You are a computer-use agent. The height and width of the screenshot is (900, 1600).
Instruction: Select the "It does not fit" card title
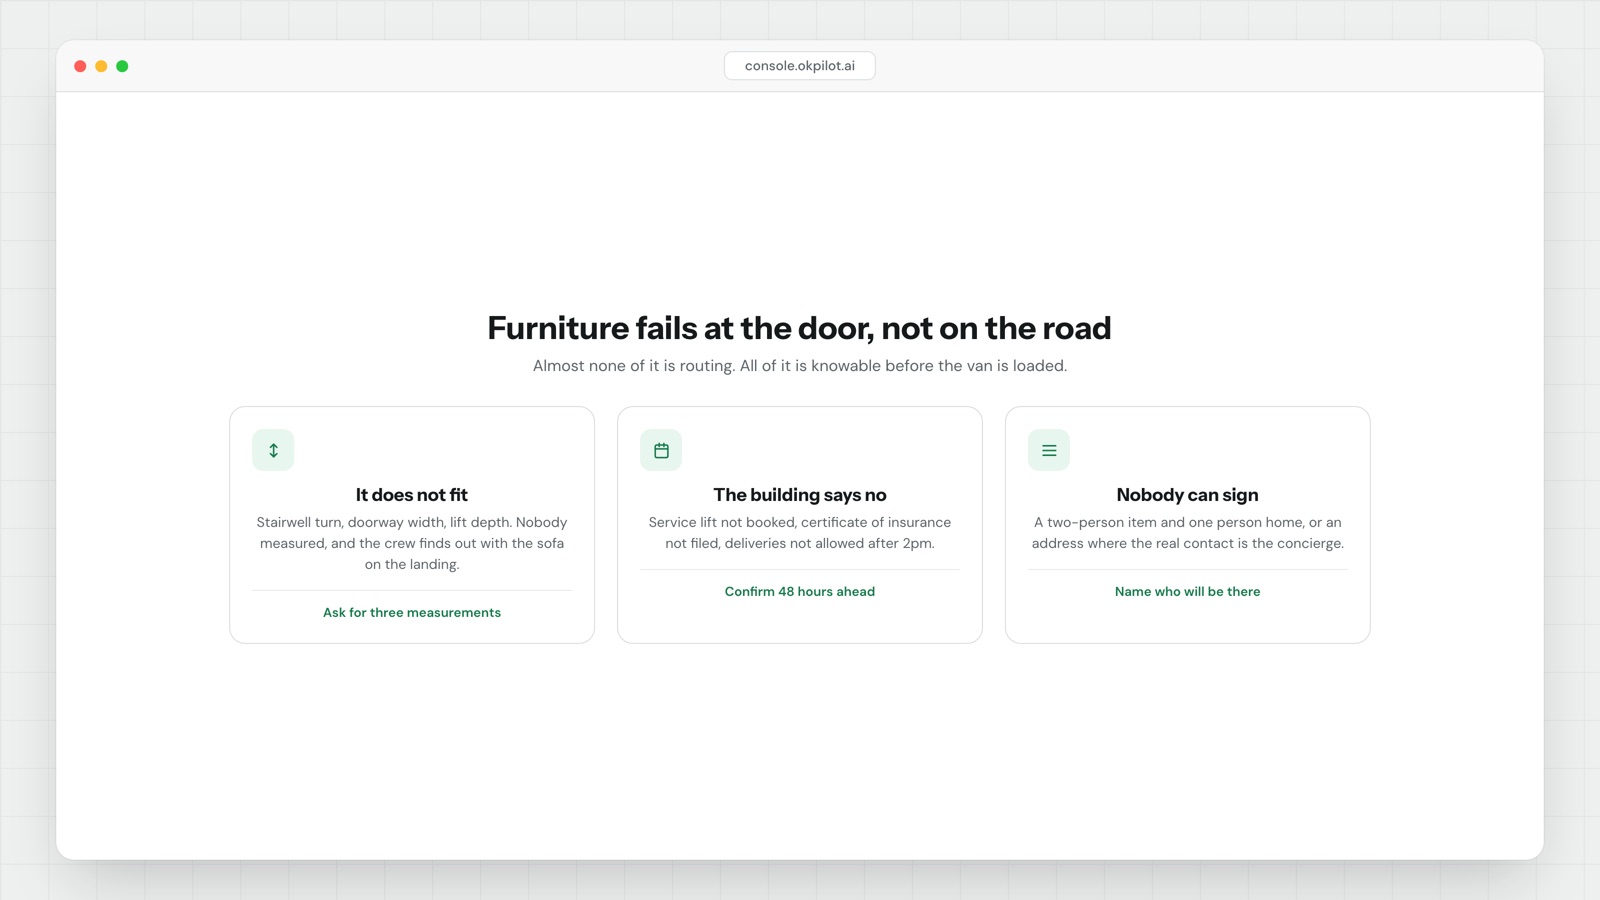tap(412, 495)
